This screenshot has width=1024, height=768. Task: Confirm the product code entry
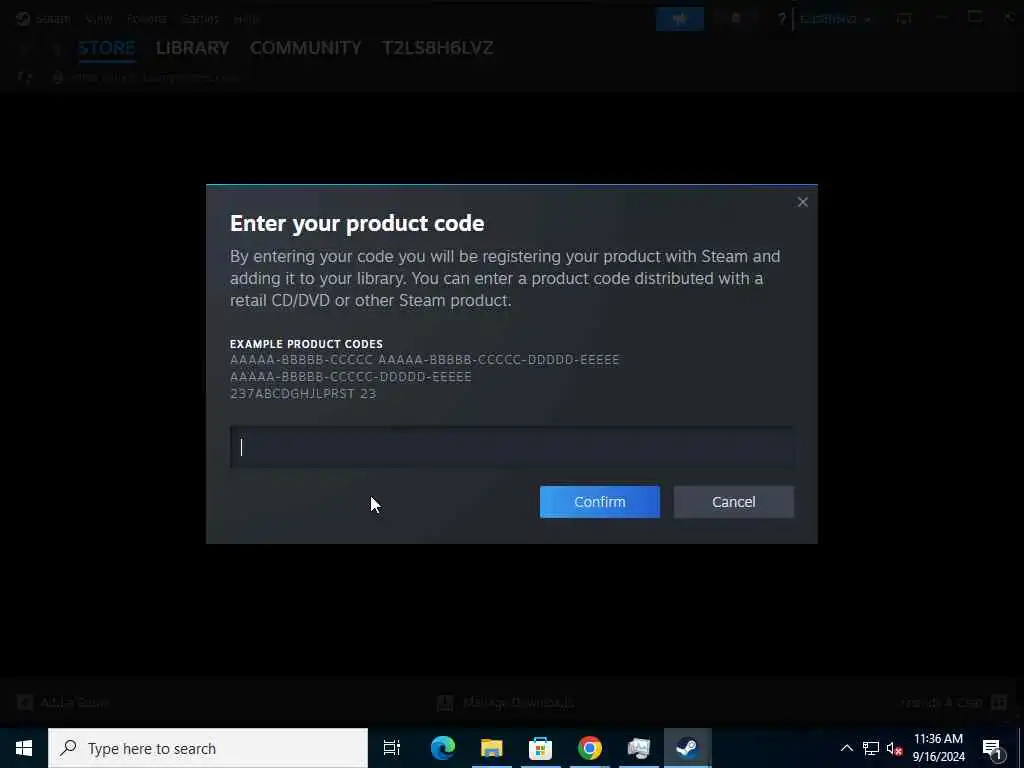click(x=600, y=502)
